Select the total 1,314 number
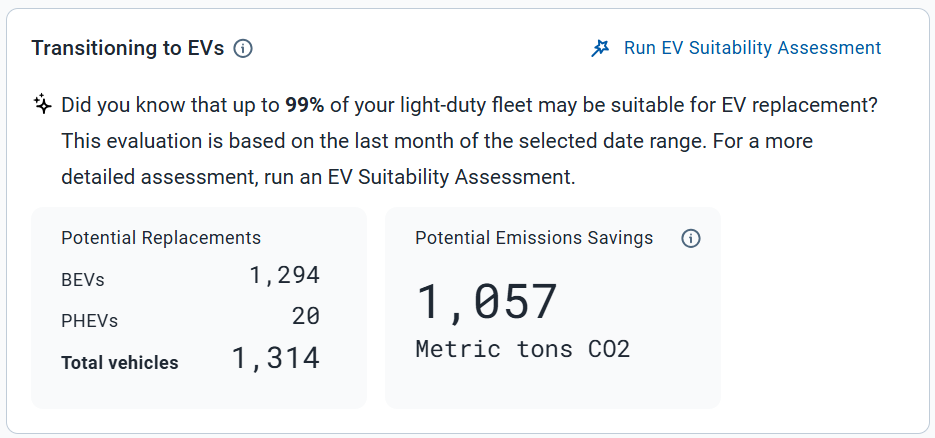 pyautogui.click(x=275, y=359)
